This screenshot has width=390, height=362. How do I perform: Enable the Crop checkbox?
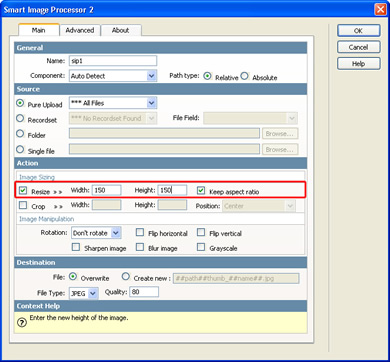click(x=23, y=205)
